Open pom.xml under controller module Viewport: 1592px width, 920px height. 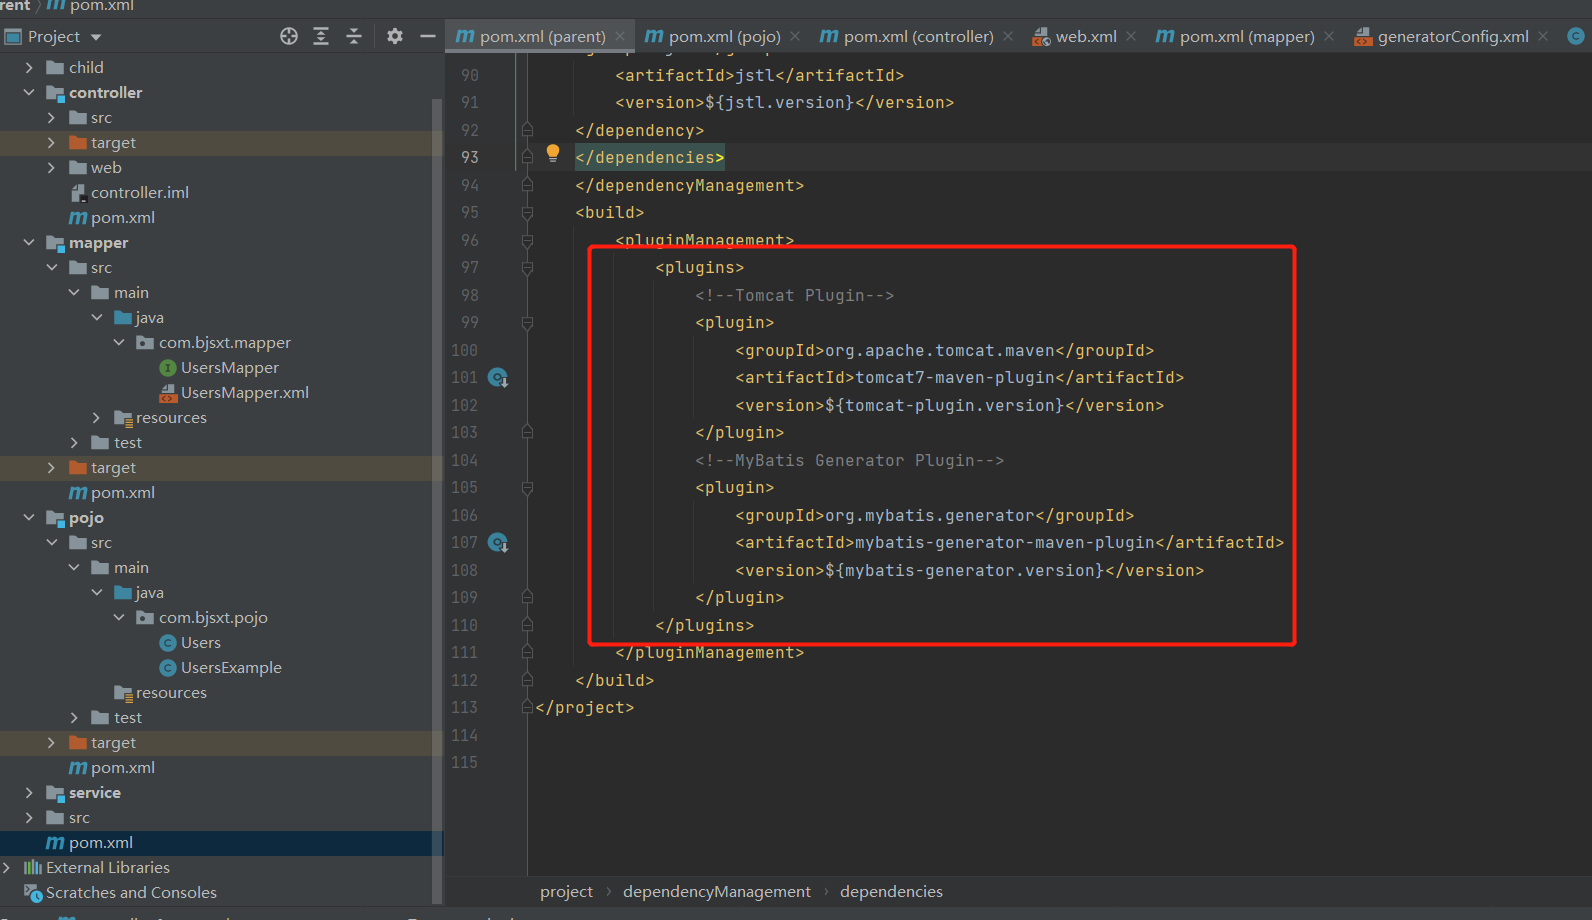click(x=122, y=218)
